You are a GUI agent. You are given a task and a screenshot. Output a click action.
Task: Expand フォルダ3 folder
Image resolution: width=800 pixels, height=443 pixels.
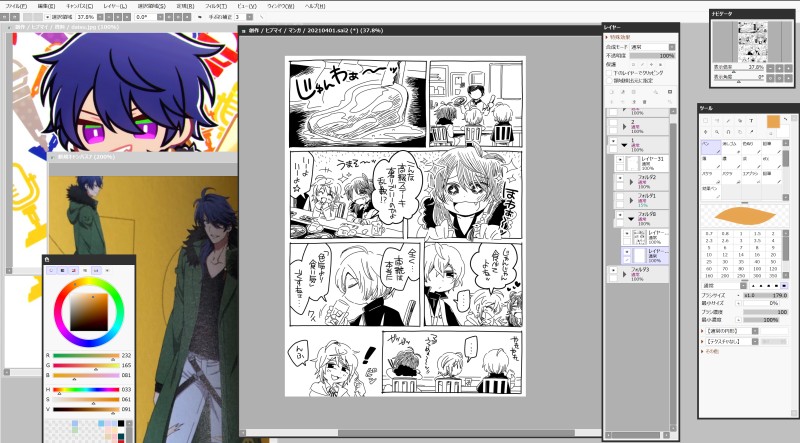(624, 275)
